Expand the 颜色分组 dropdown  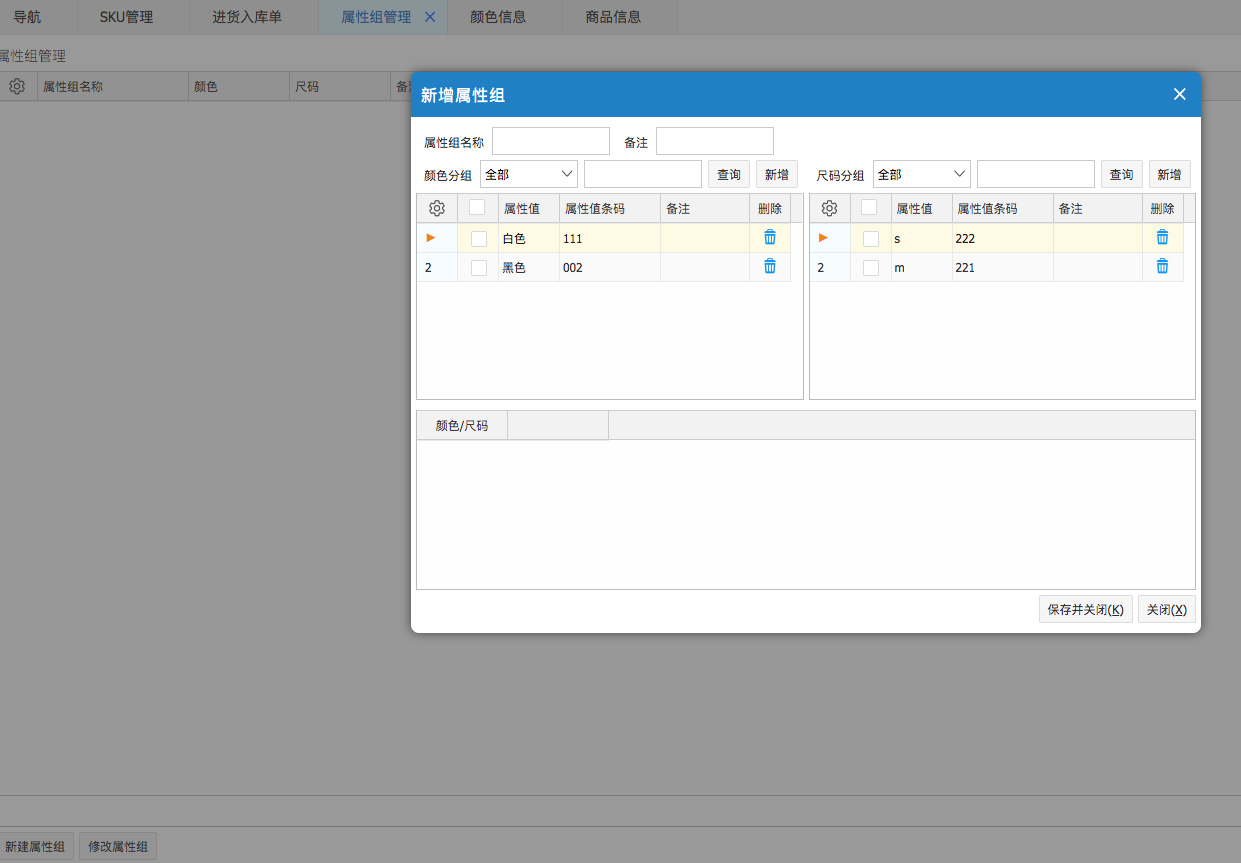coord(529,174)
